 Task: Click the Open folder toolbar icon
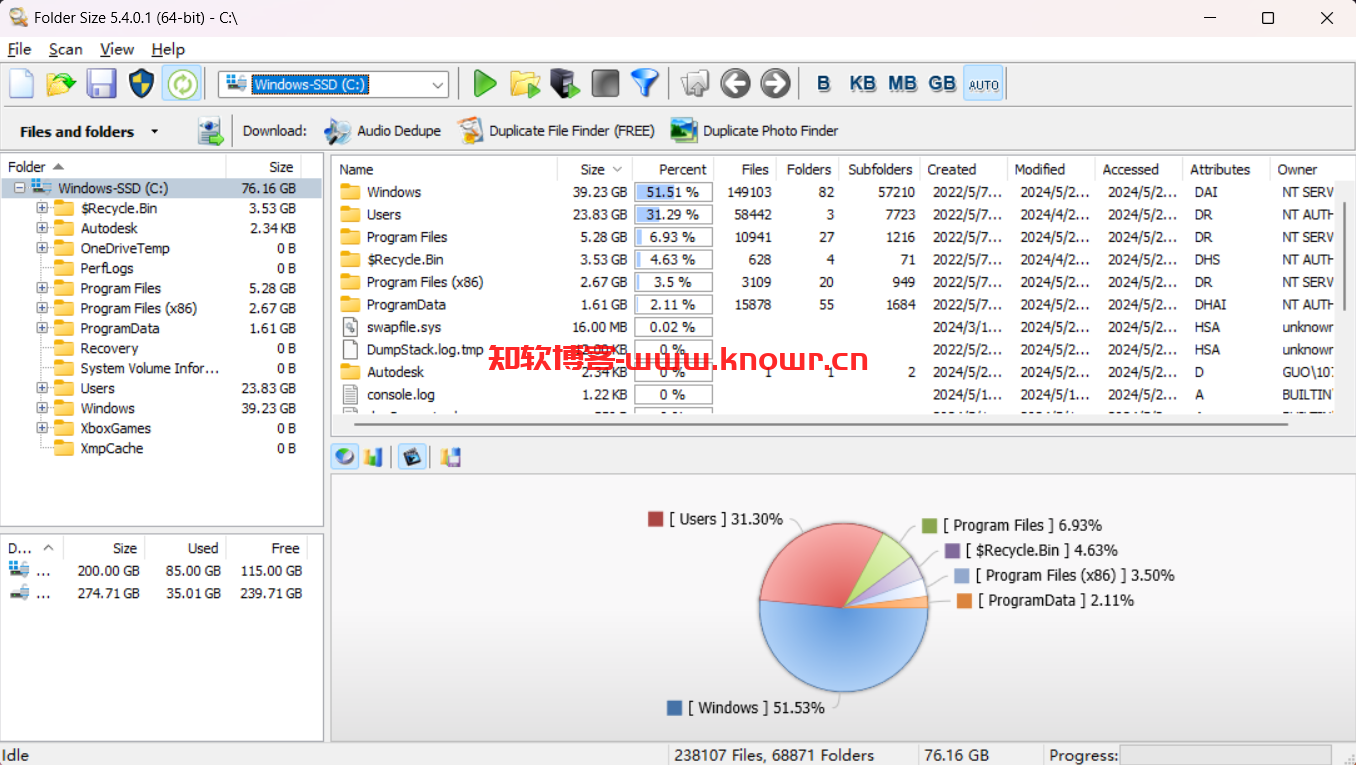click(61, 84)
